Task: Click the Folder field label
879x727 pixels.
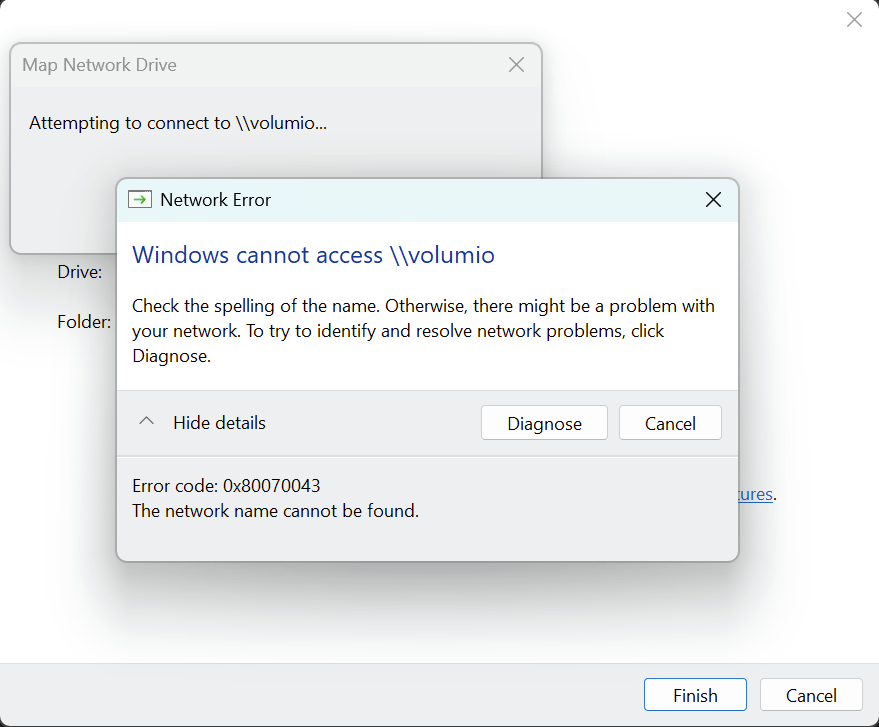Action: pyautogui.click(x=84, y=322)
